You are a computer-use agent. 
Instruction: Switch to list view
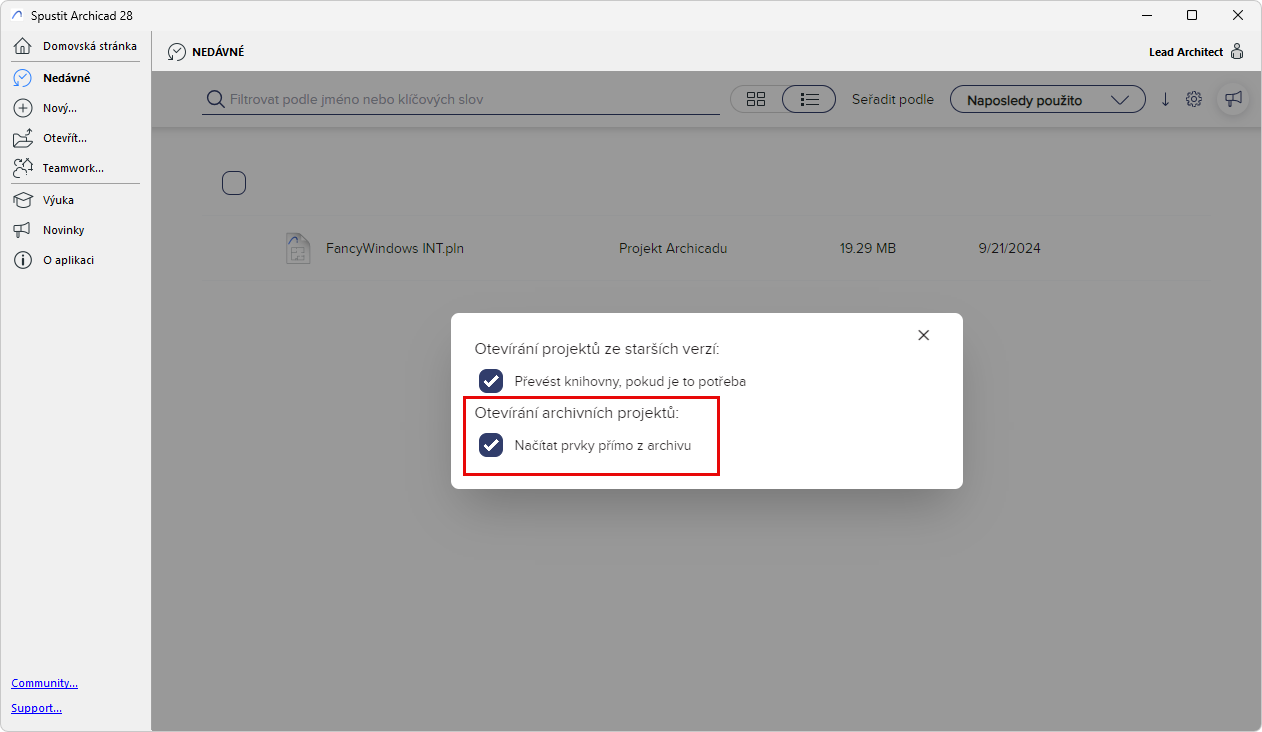pyautogui.click(x=809, y=99)
